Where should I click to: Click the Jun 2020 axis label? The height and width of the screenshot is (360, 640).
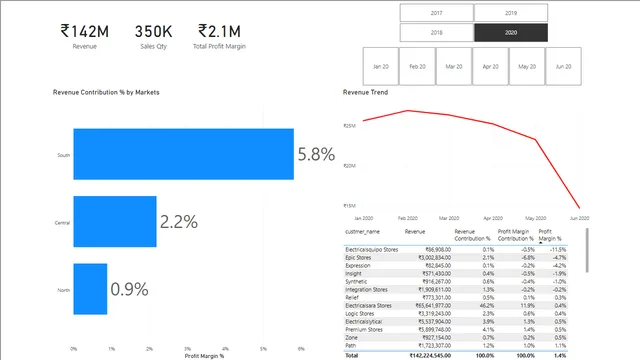[x=579, y=218]
